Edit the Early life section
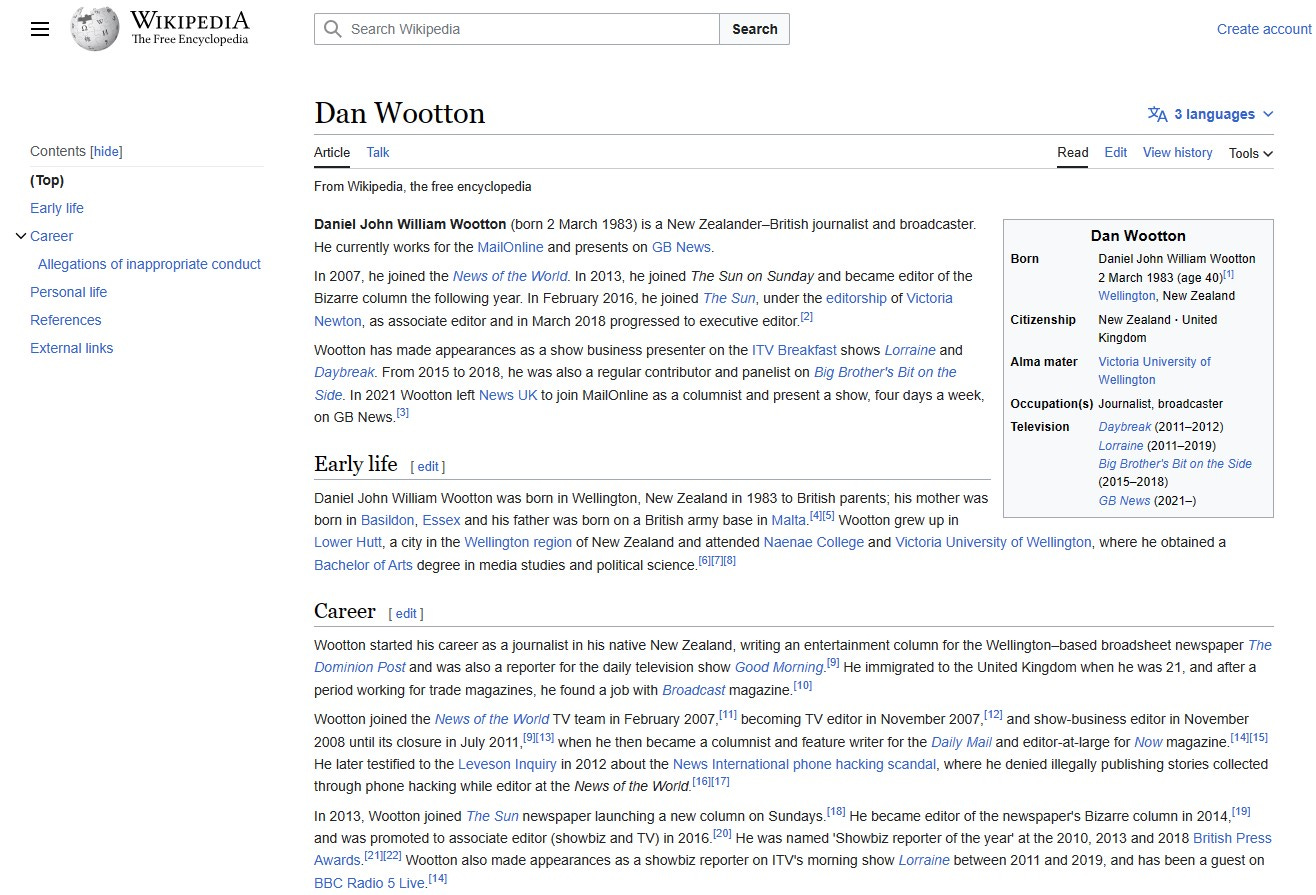This screenshot has width=1316, height=895. (x=428, y=466)
